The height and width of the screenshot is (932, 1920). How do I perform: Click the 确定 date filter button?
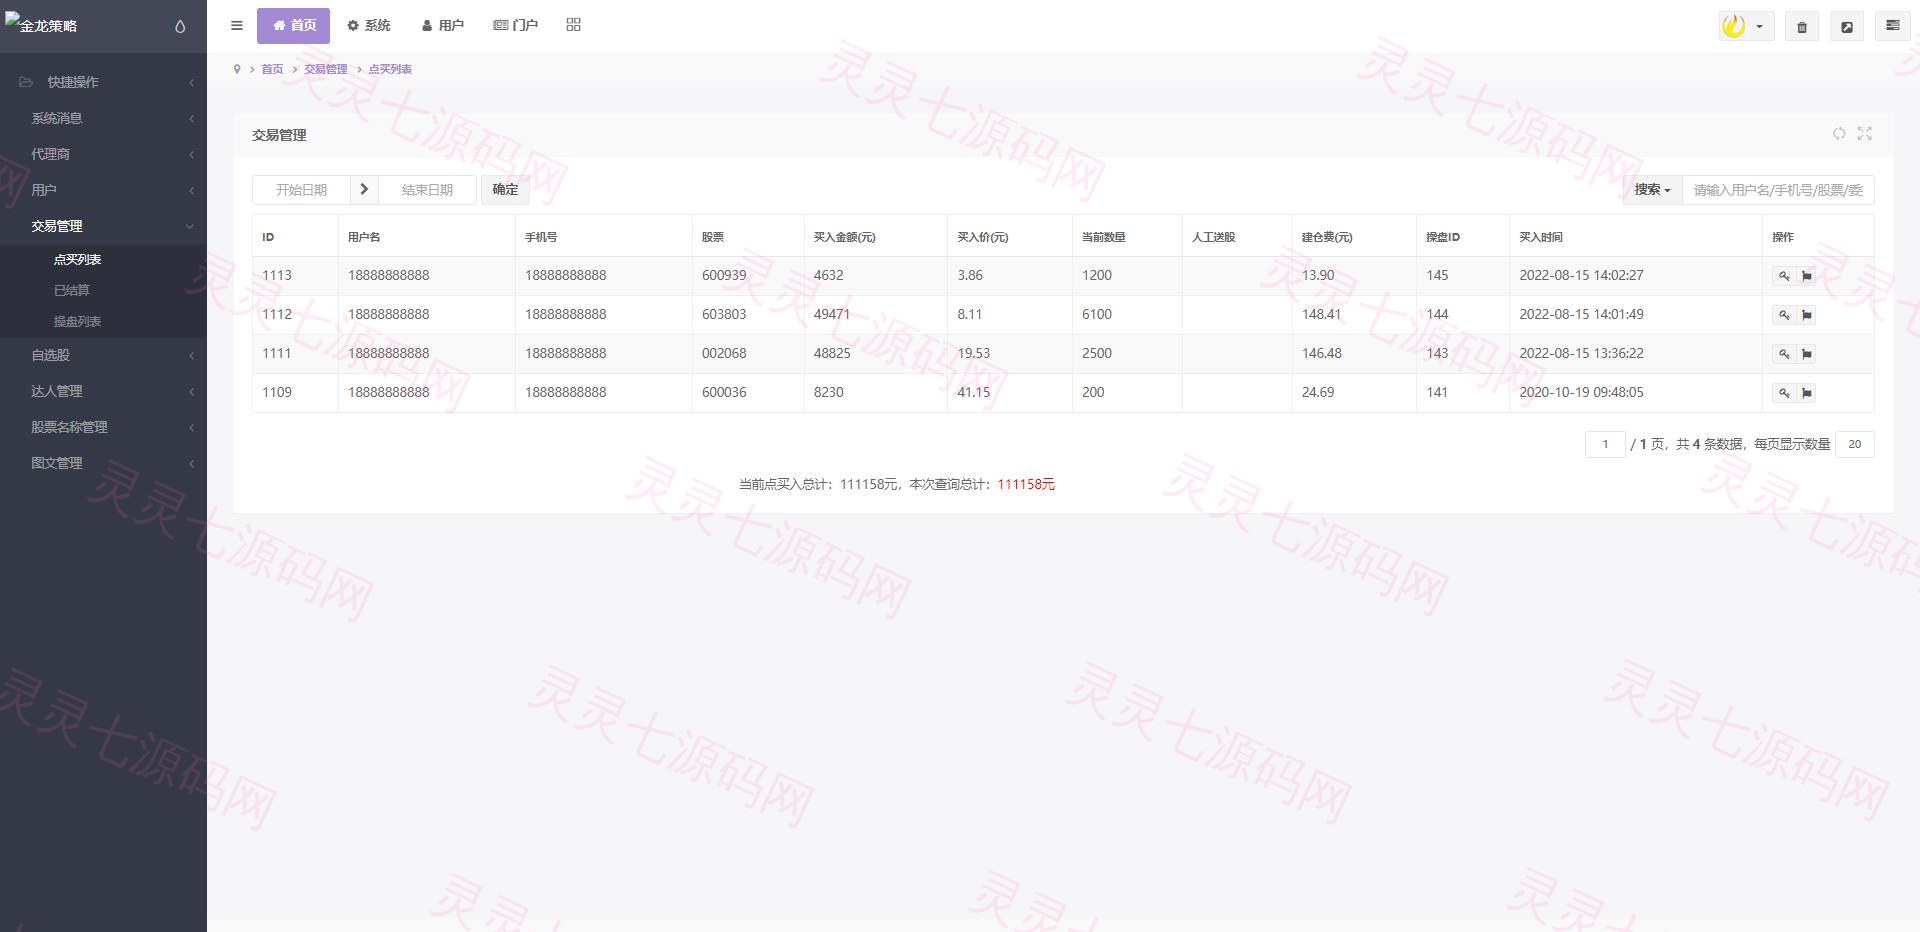[505, 190]
